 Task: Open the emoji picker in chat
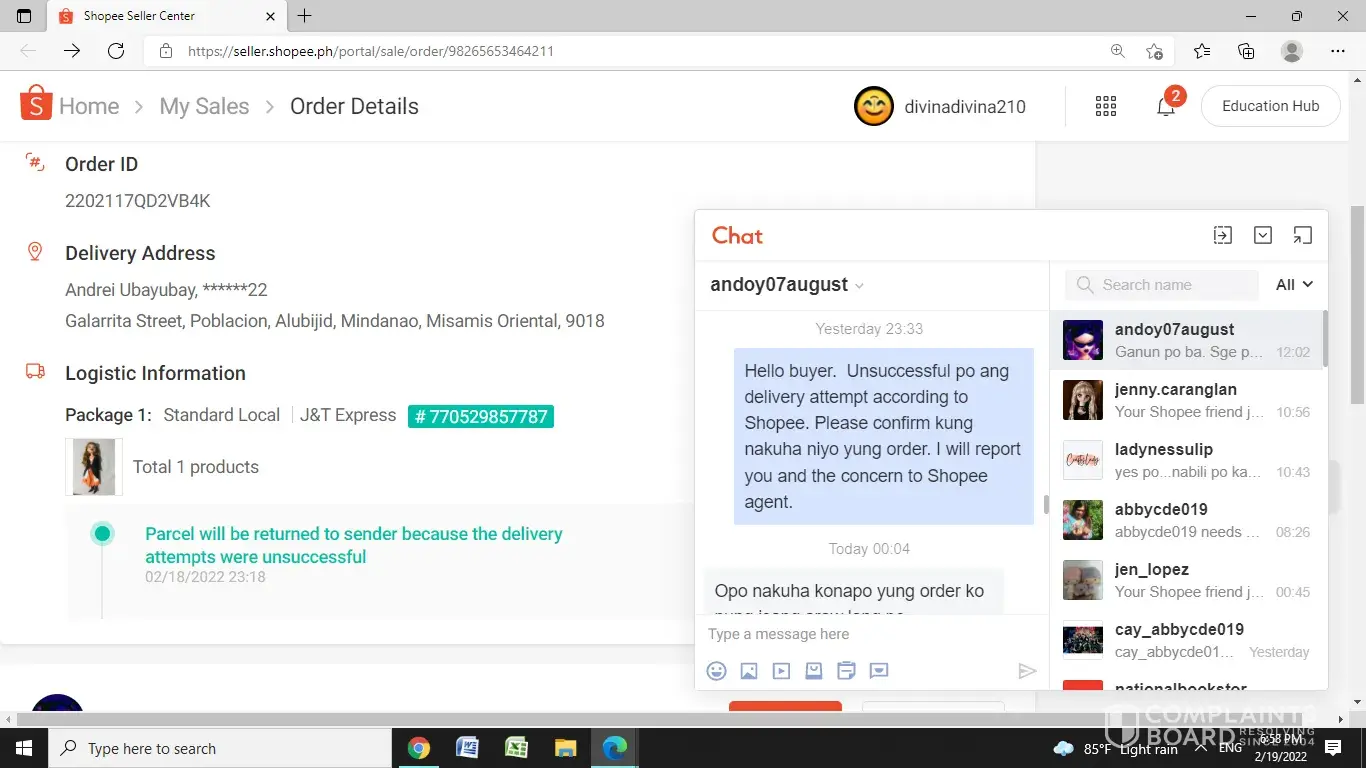click(716, 671)
